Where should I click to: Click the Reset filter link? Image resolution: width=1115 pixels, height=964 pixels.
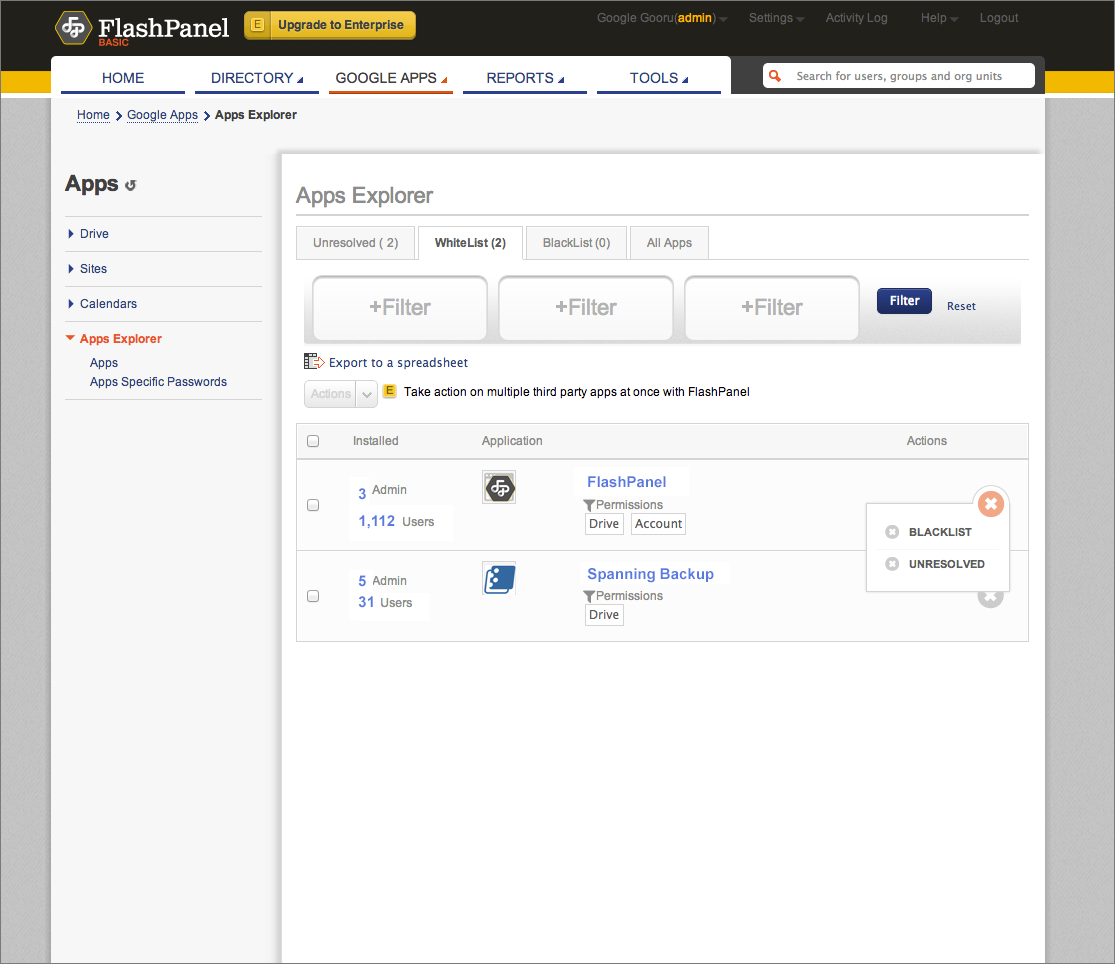click(x=961, y=306)
